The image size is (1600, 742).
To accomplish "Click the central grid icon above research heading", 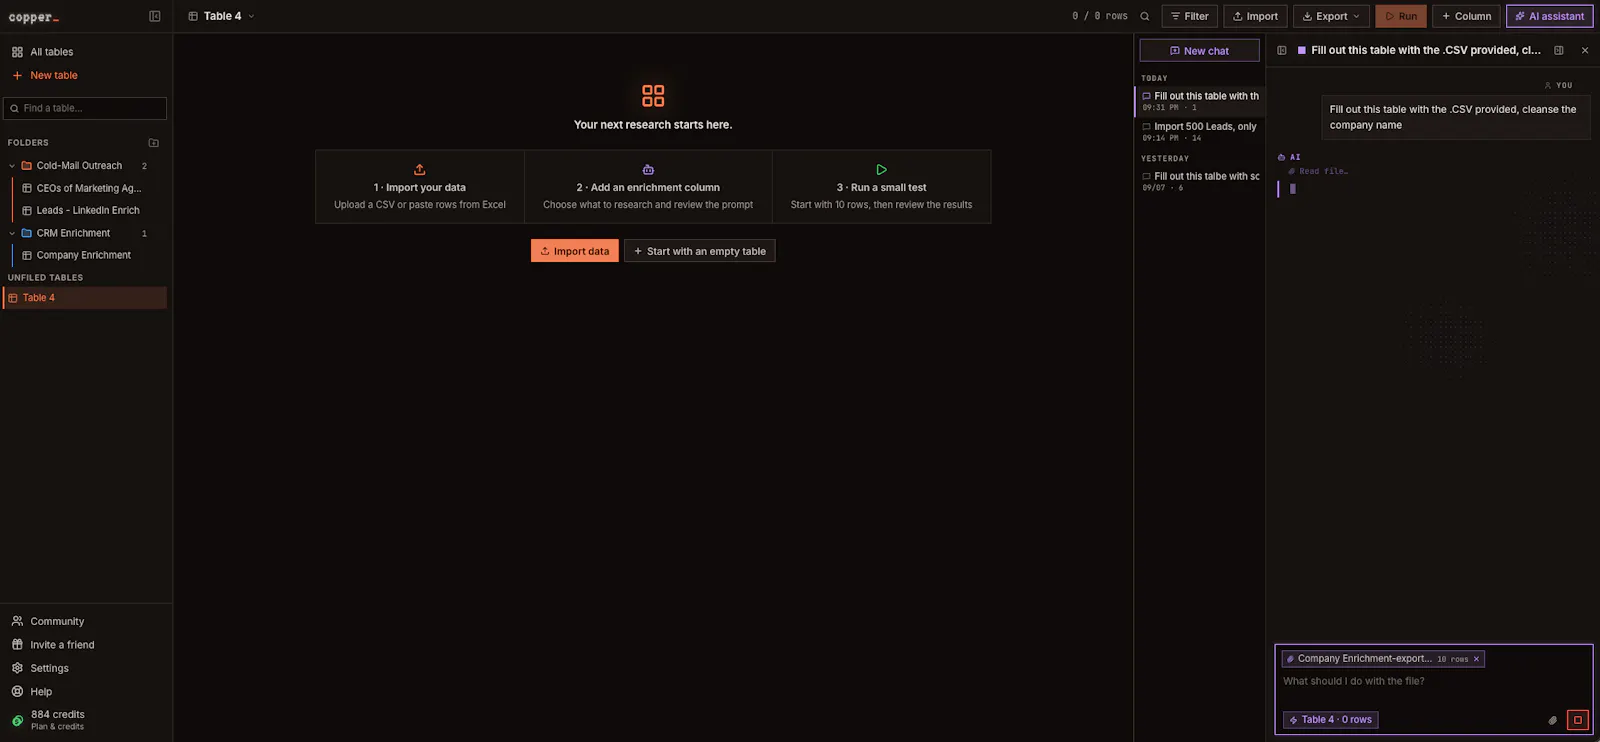I will (653, 95).
